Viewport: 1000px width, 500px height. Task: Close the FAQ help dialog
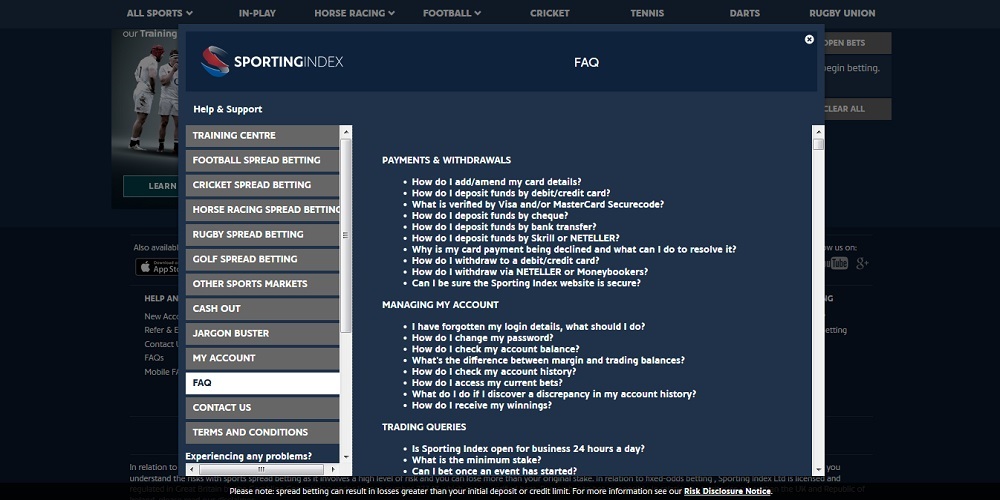click(x=809, y=39)
